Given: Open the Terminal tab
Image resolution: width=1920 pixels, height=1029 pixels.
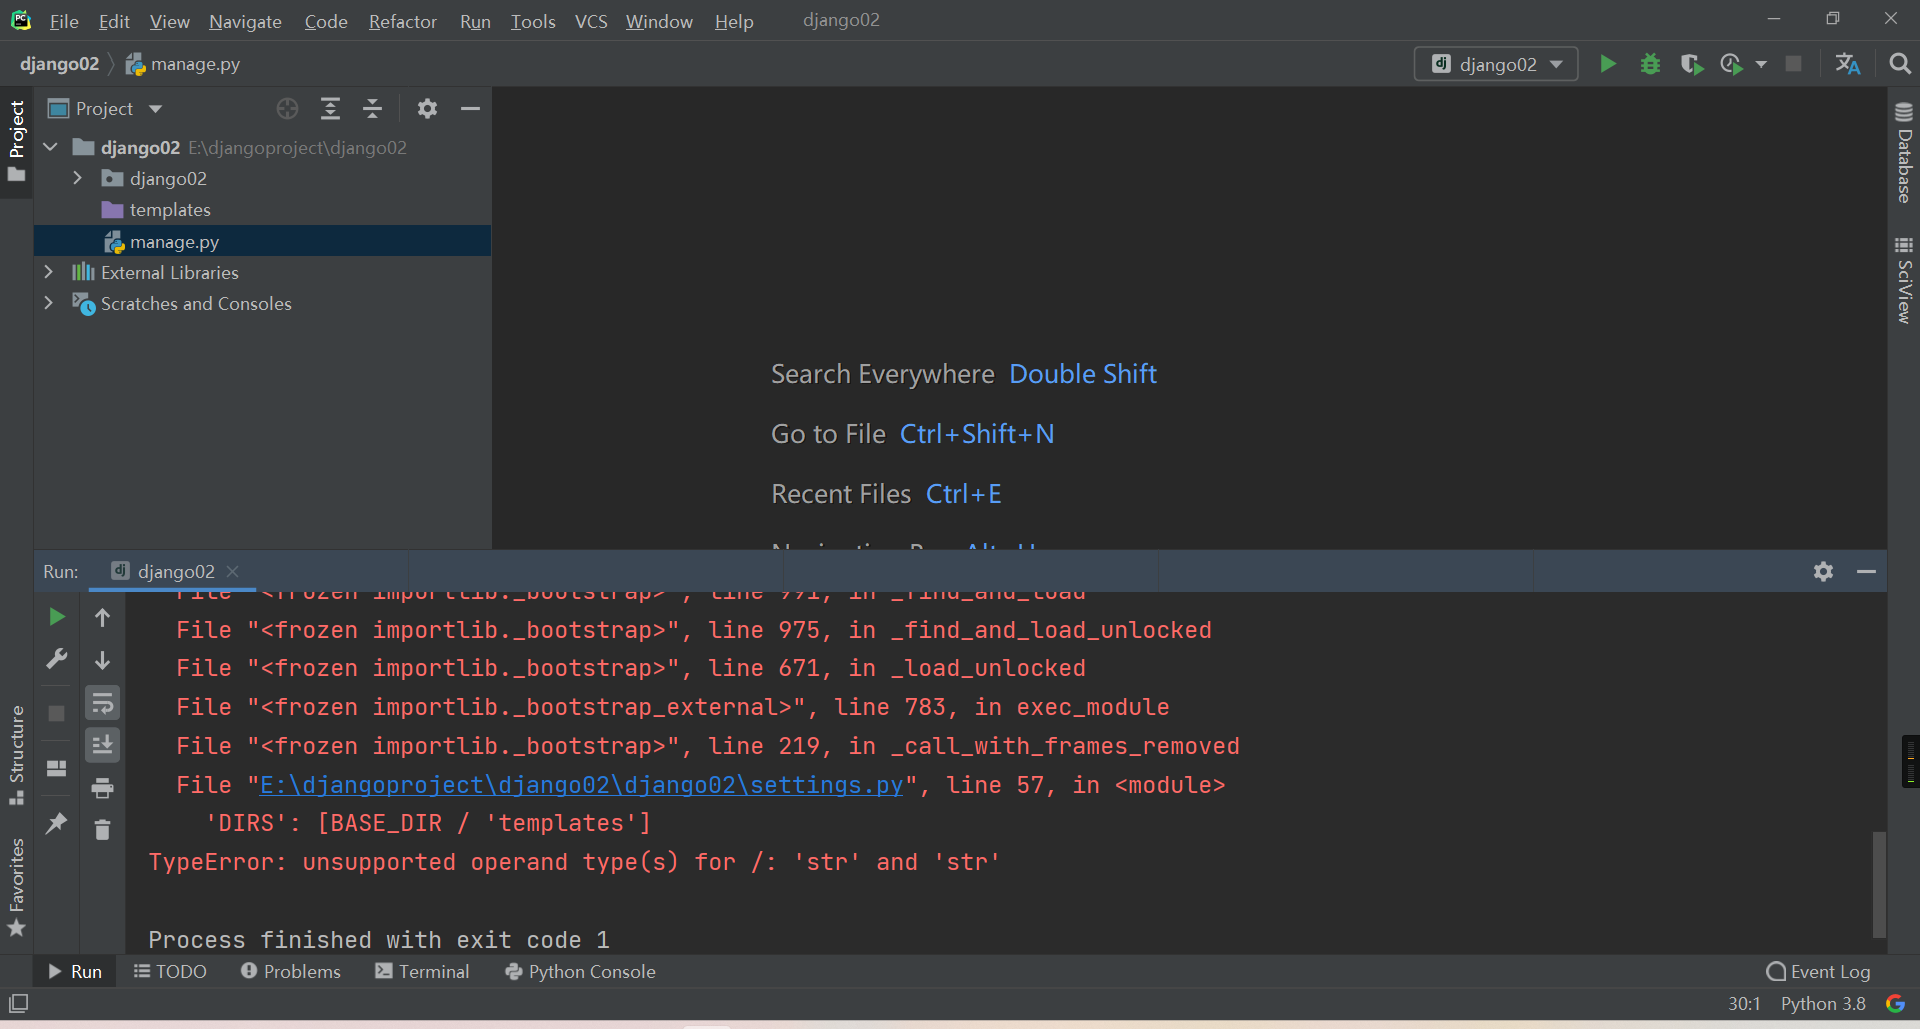Looking at the screenshot, I should coord(422,971).
